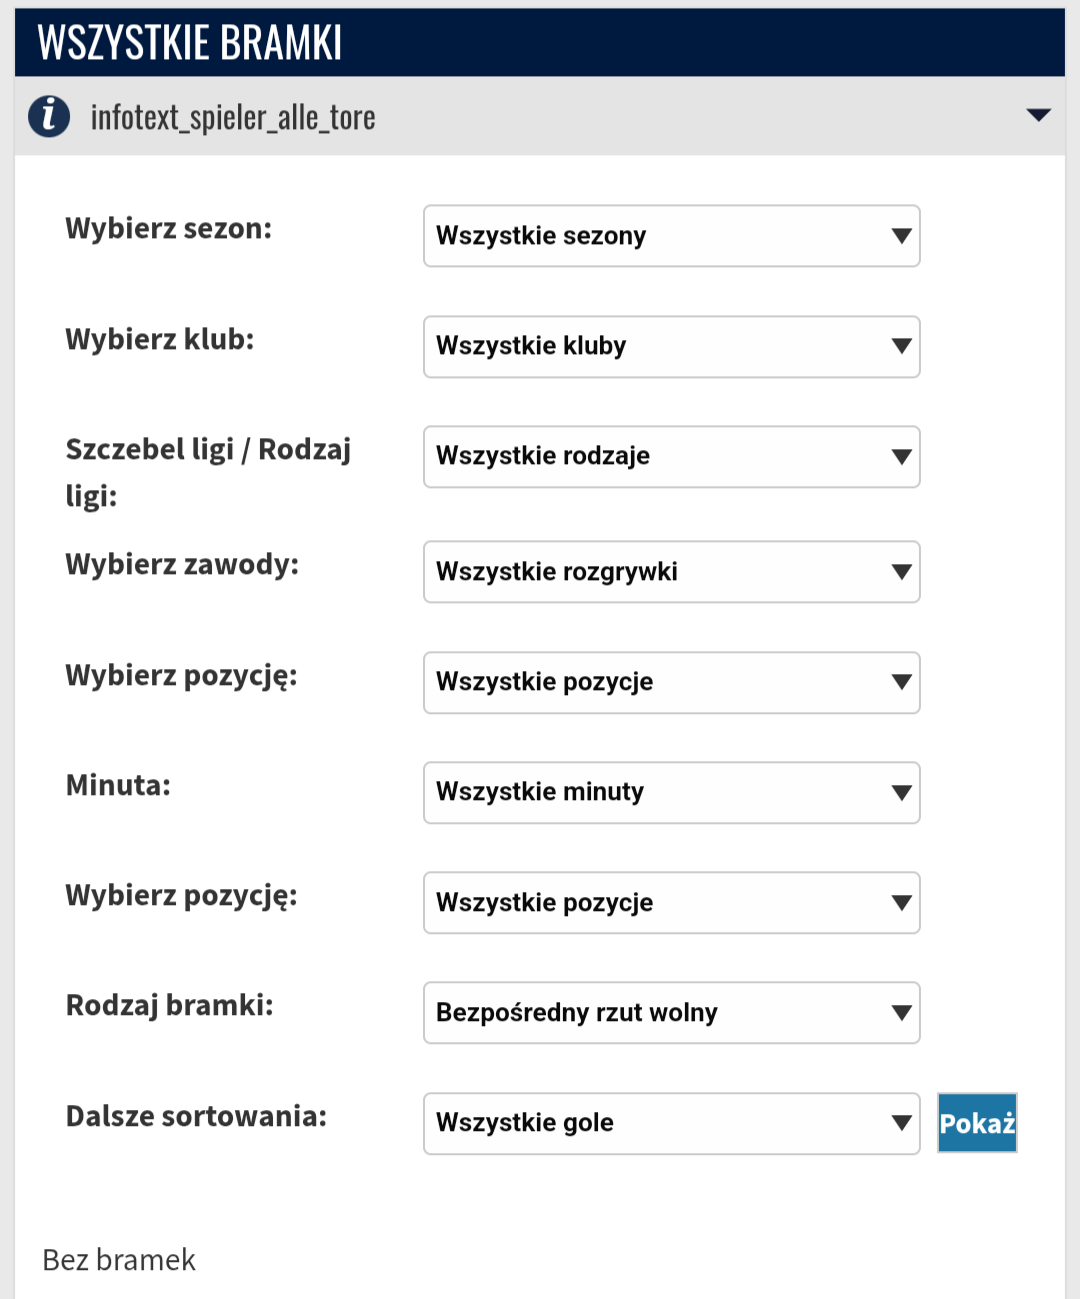Click the info icon beside infotext_spieler_alle_tore
The image size is (1080, 1299).
point(49,116)
